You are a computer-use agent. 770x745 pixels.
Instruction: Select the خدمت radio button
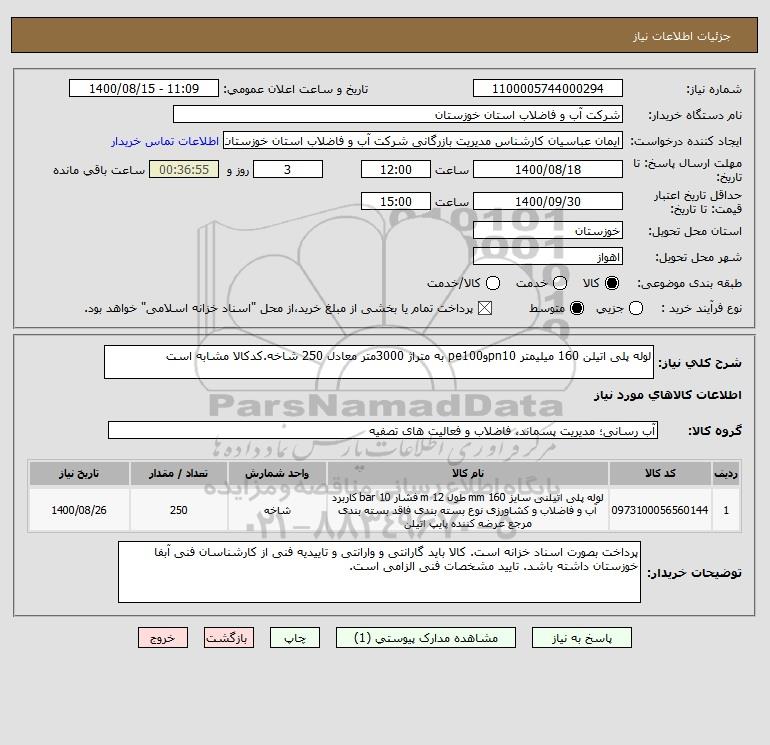(560, 283)
